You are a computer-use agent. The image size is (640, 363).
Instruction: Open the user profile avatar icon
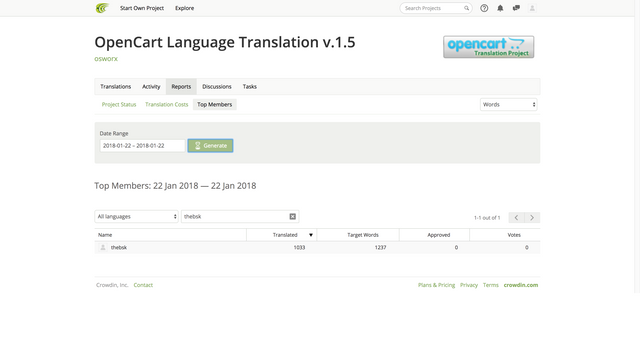click(x=532, y=8)
